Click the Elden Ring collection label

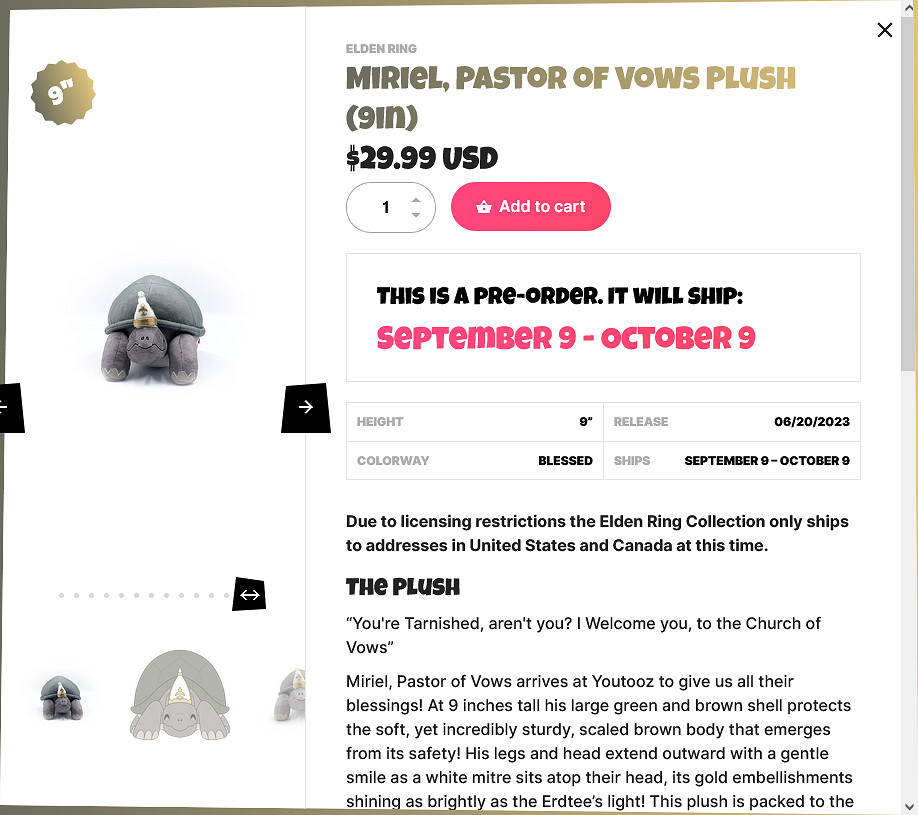pyautogui.click(x=381, y=49)
